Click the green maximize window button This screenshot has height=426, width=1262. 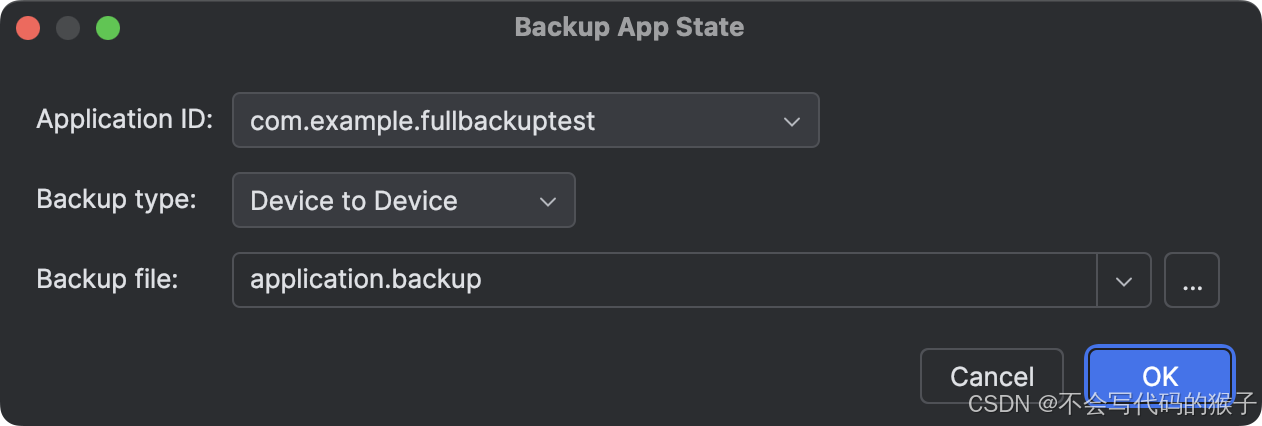(108, 28)
